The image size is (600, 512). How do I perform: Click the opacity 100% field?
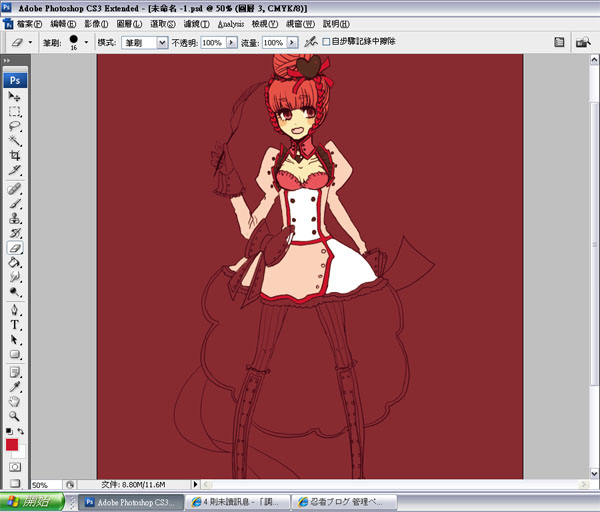pyautogui.click(x=214, y=42)
